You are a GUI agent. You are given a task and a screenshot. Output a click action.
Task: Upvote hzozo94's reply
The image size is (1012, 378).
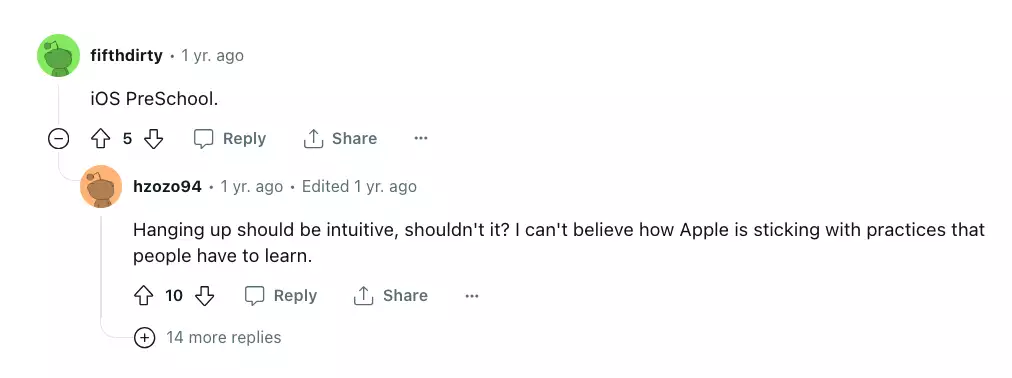tap(143, 296)
